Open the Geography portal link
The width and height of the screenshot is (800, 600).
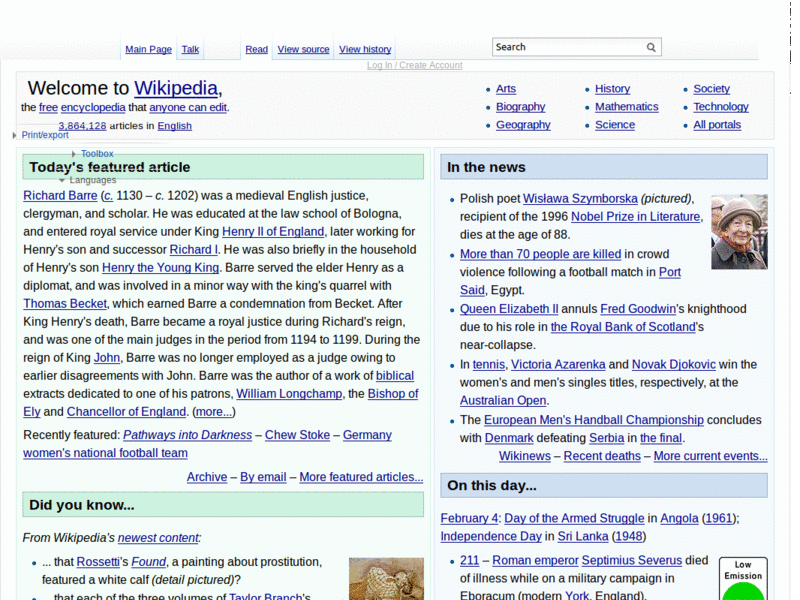point(523,125)
